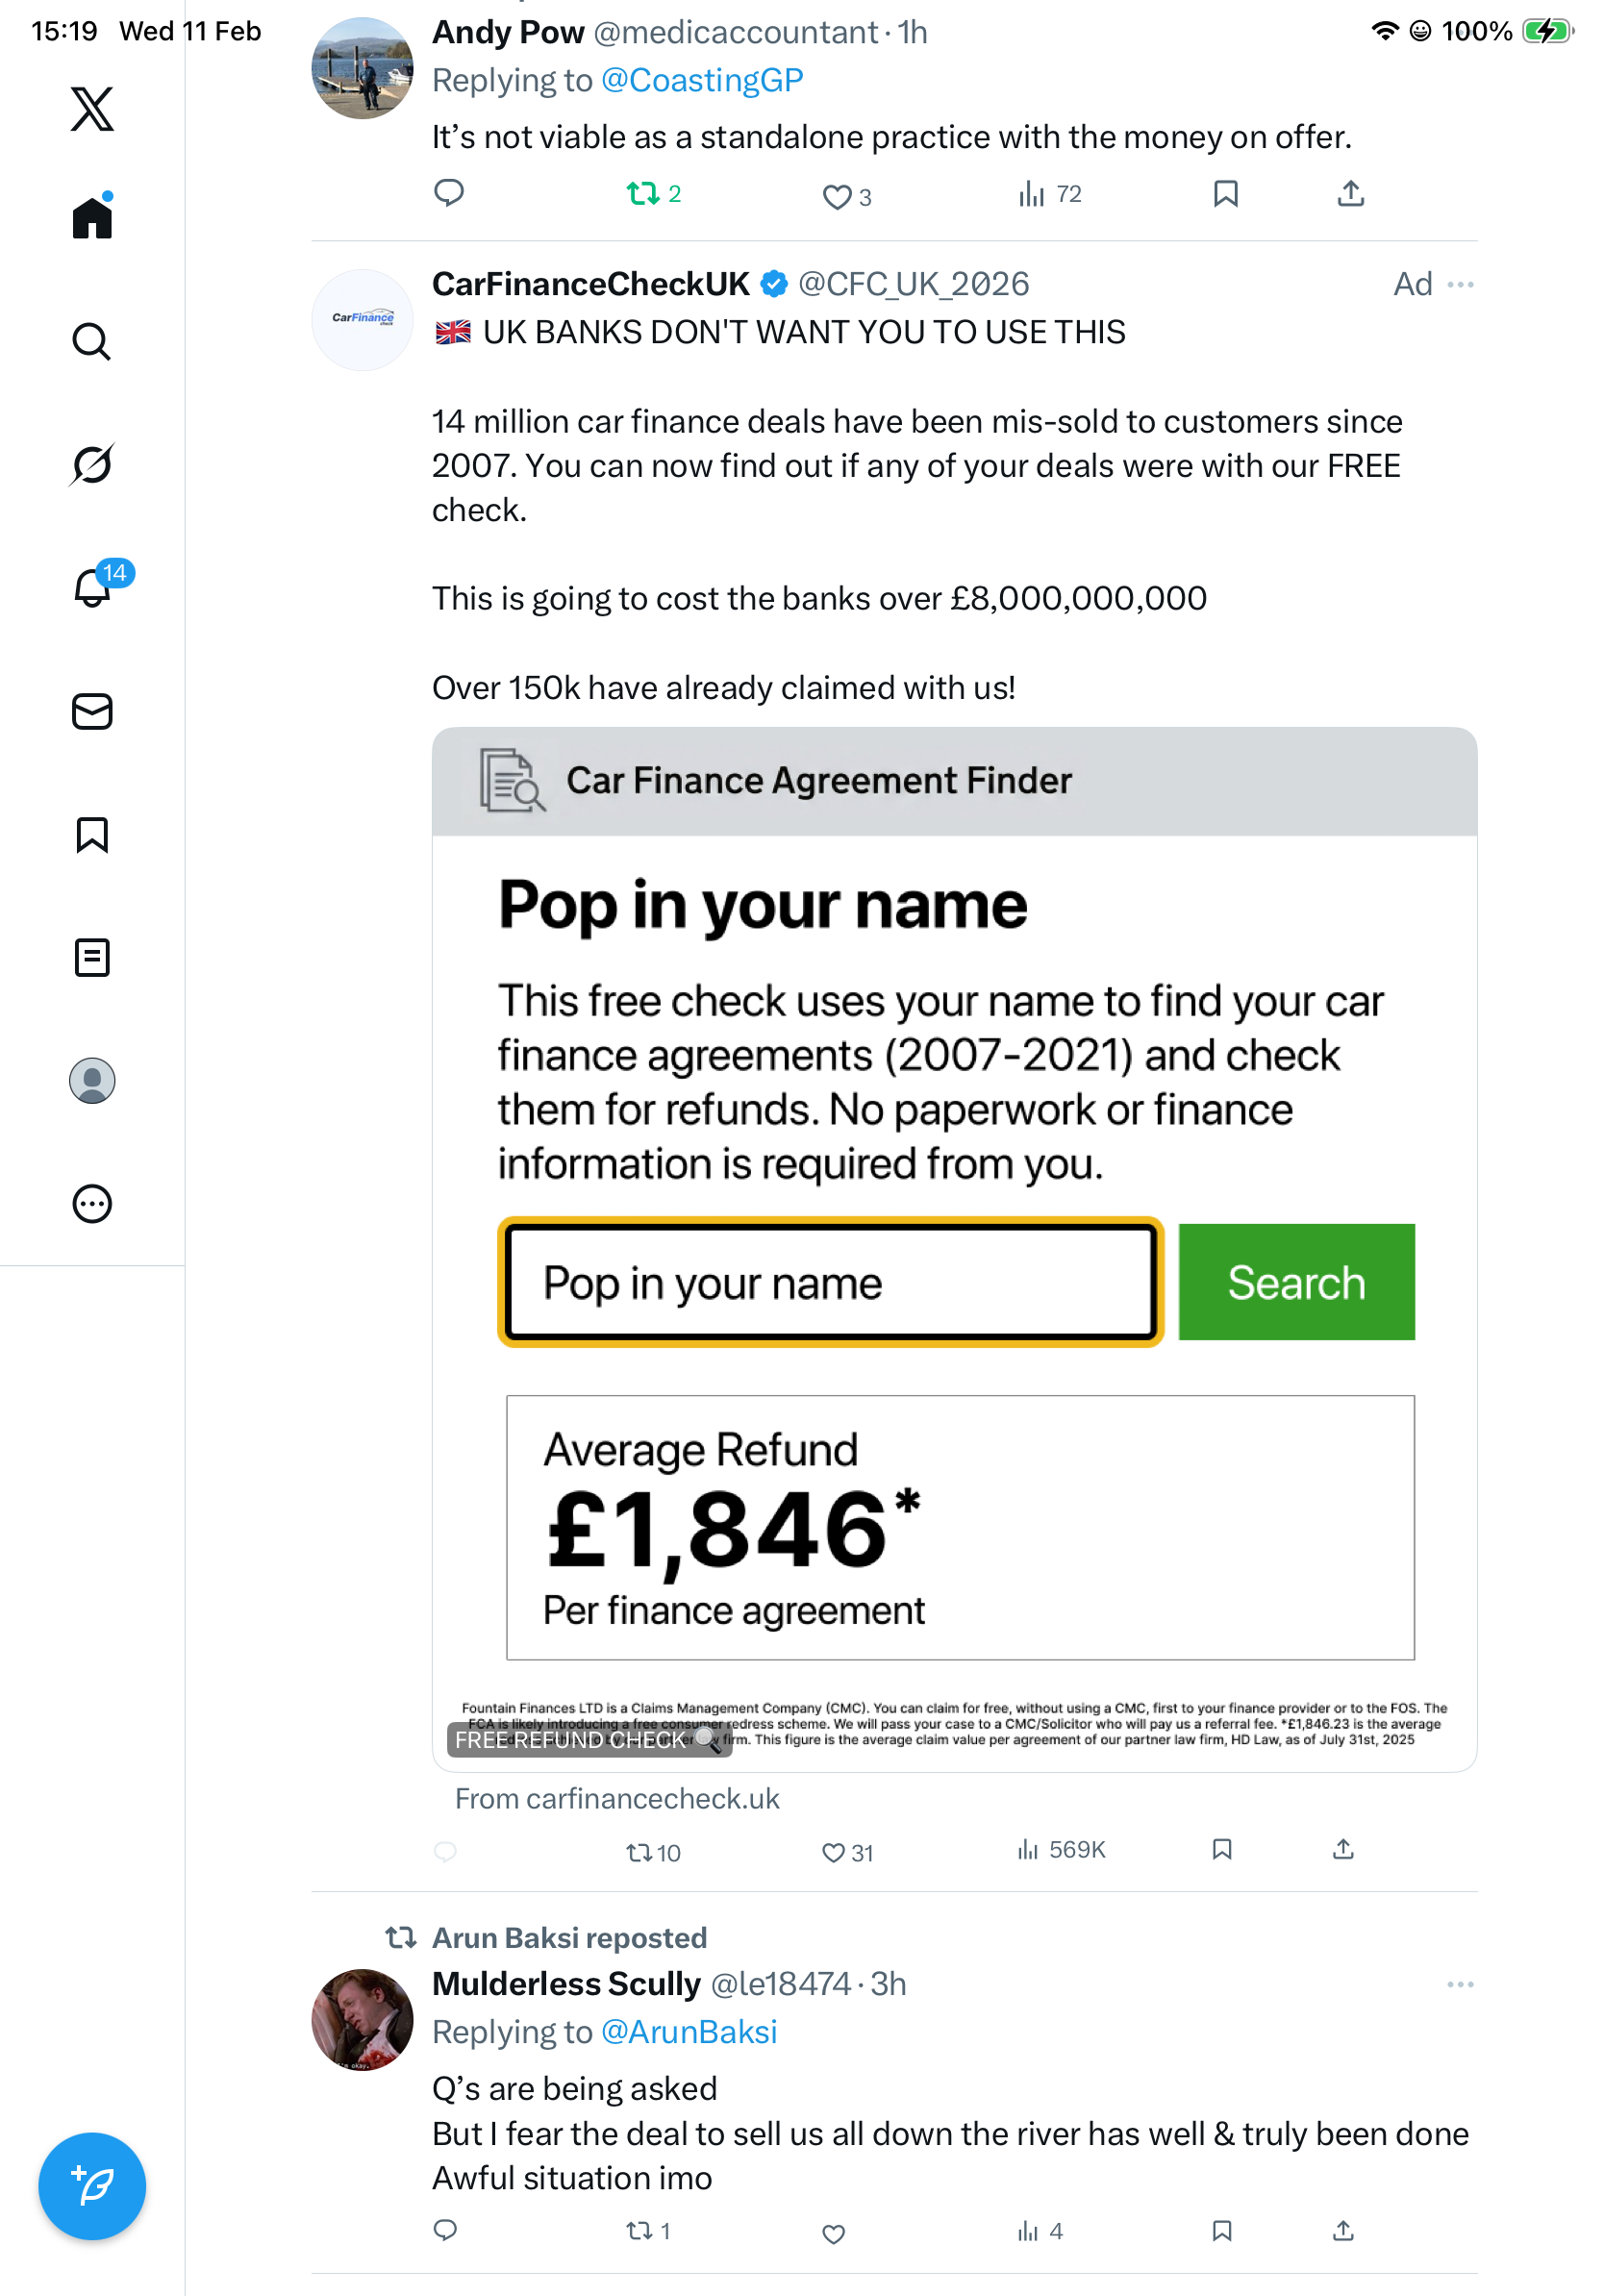Tap the compose new post button

coord(92,2186)
